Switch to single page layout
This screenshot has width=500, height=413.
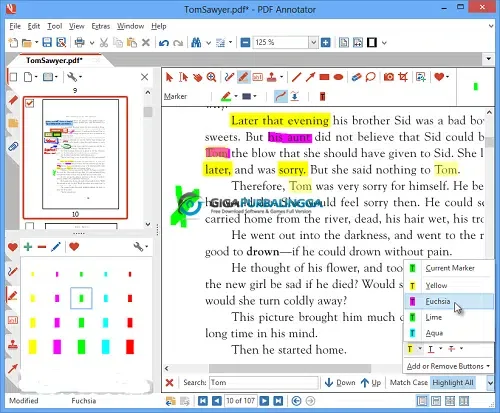422,401
